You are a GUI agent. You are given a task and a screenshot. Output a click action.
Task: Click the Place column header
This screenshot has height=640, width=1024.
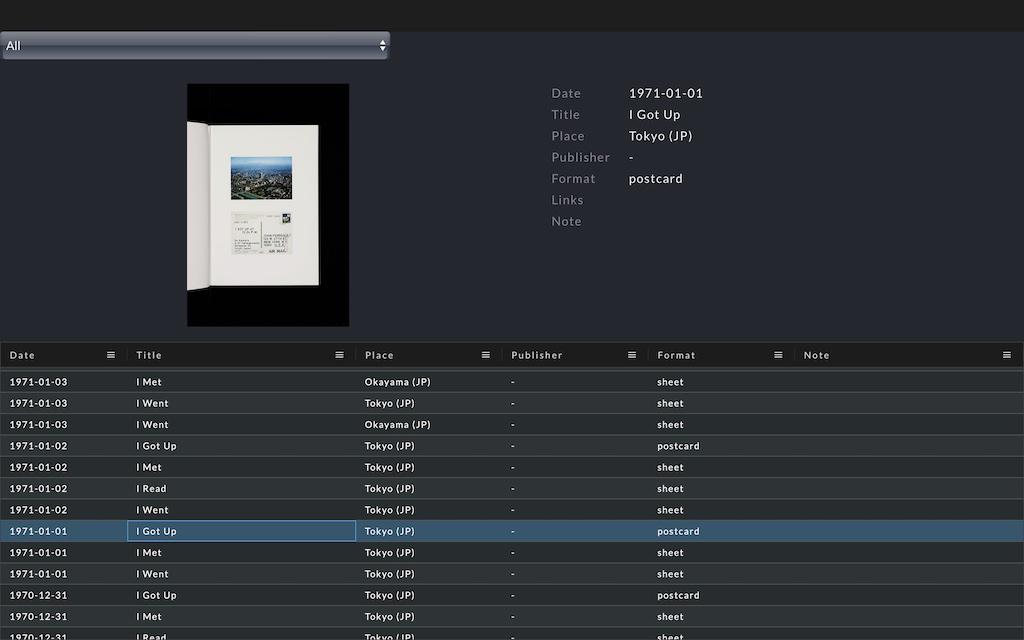tap(379, 355)
